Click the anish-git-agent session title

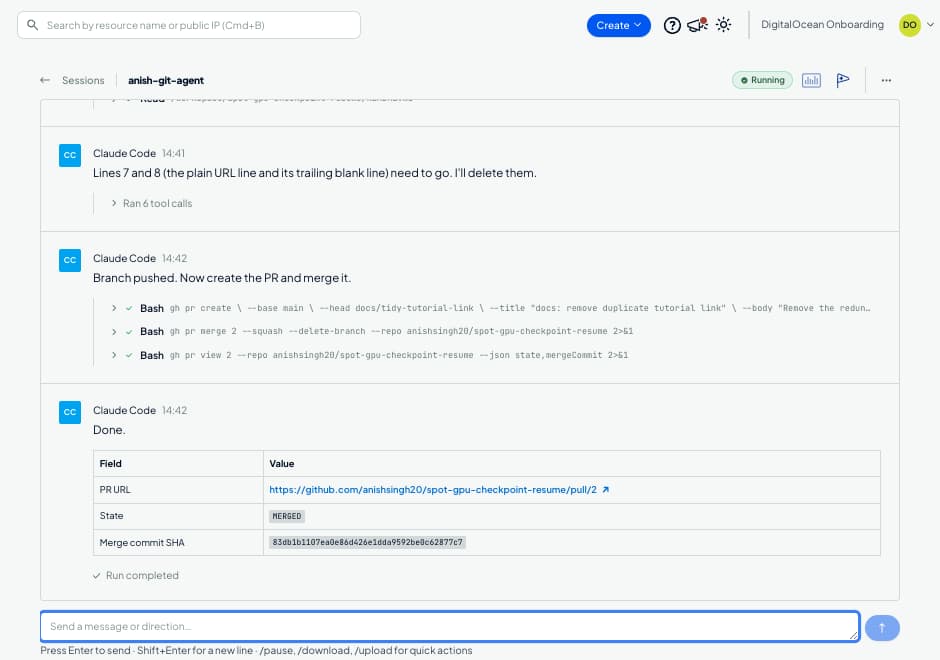(x=166, y=80)
